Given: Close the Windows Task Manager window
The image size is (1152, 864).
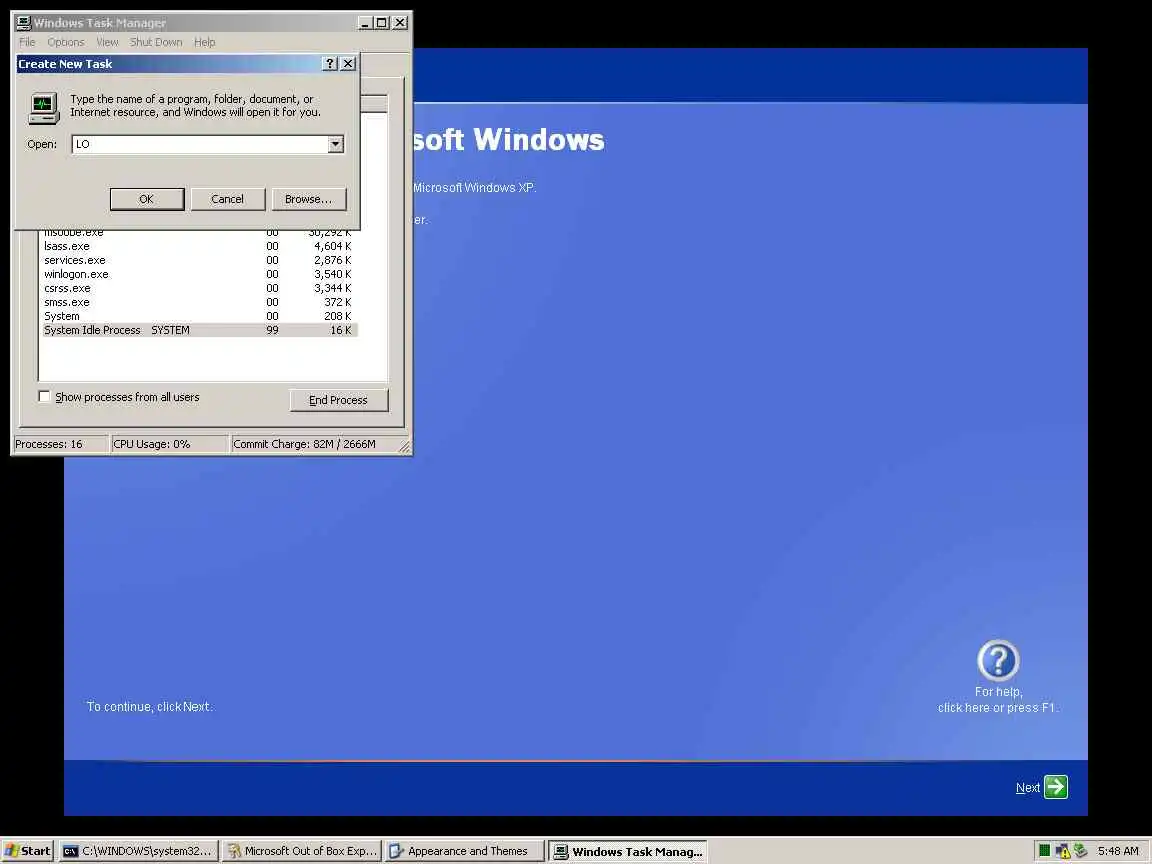Looking at the screenshot, I should click(400, 23).
